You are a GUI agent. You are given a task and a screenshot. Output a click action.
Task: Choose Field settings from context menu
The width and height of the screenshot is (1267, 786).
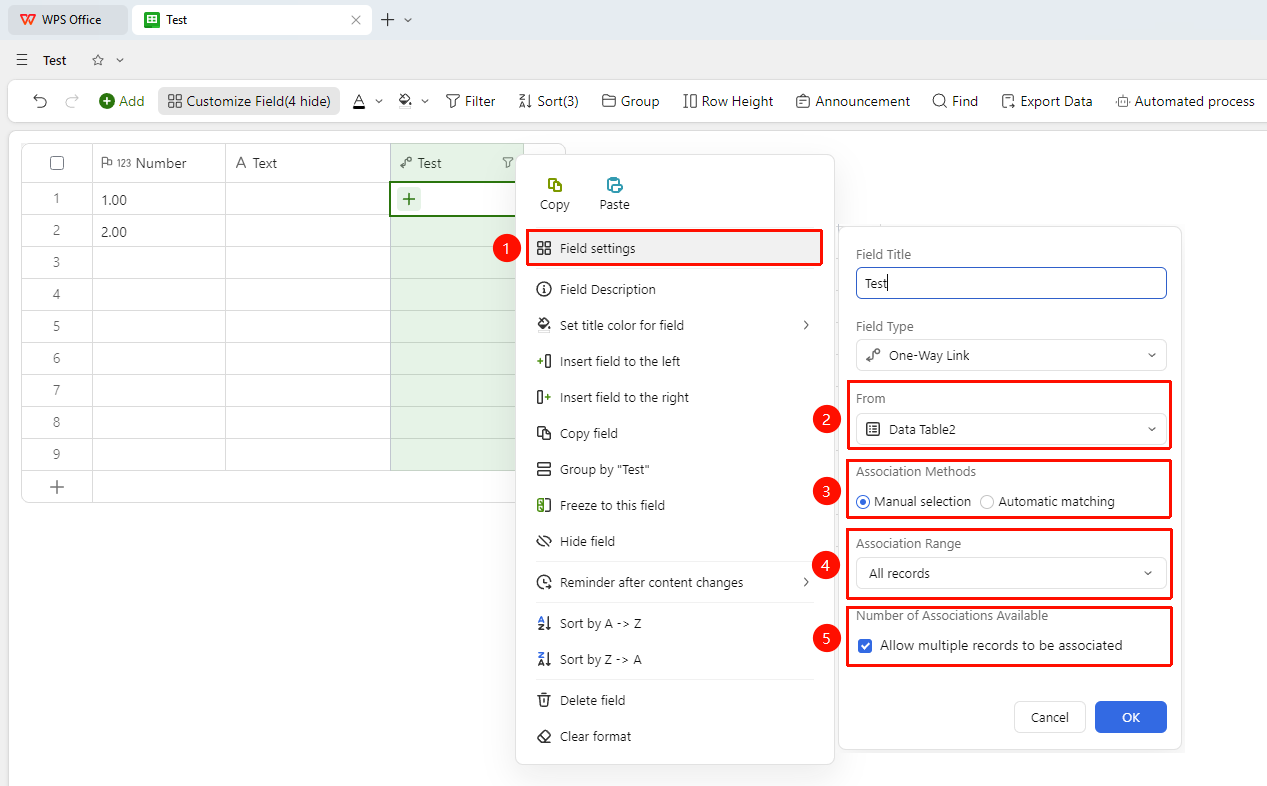pyautogui.click(x=675, y=248)
